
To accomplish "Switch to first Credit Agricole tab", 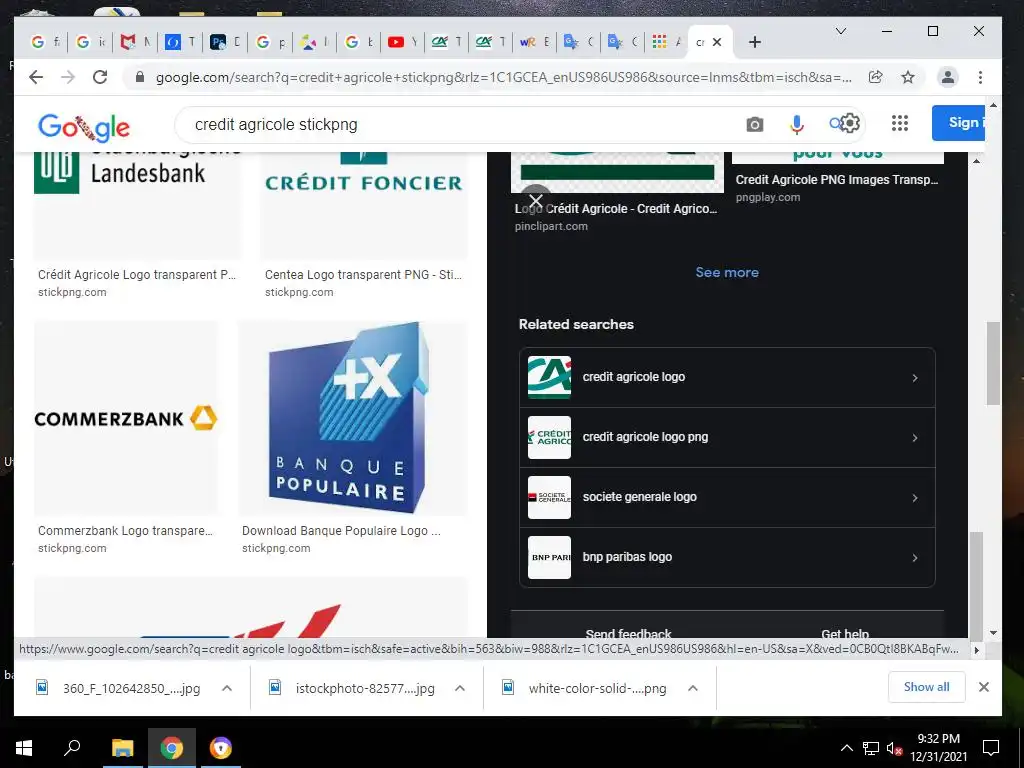I will pyautogui.click(x=446, y=42).
